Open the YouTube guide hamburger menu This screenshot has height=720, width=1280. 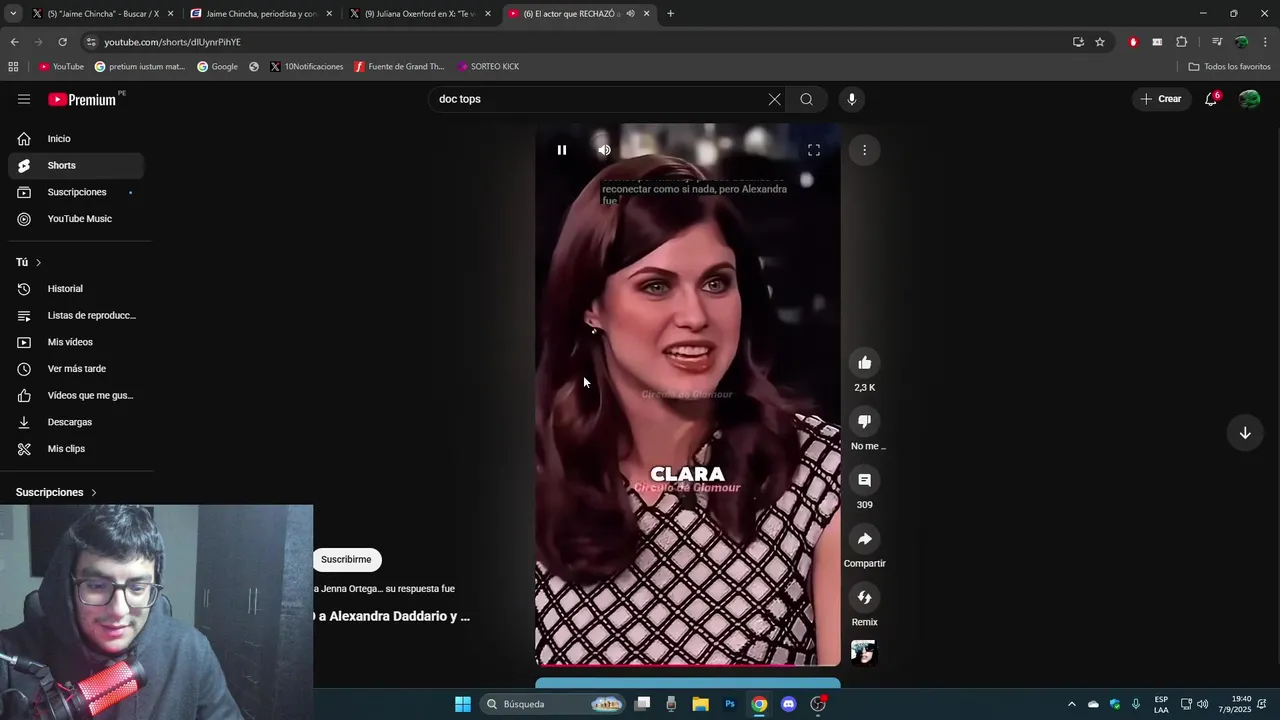click(x=24, y=99)
